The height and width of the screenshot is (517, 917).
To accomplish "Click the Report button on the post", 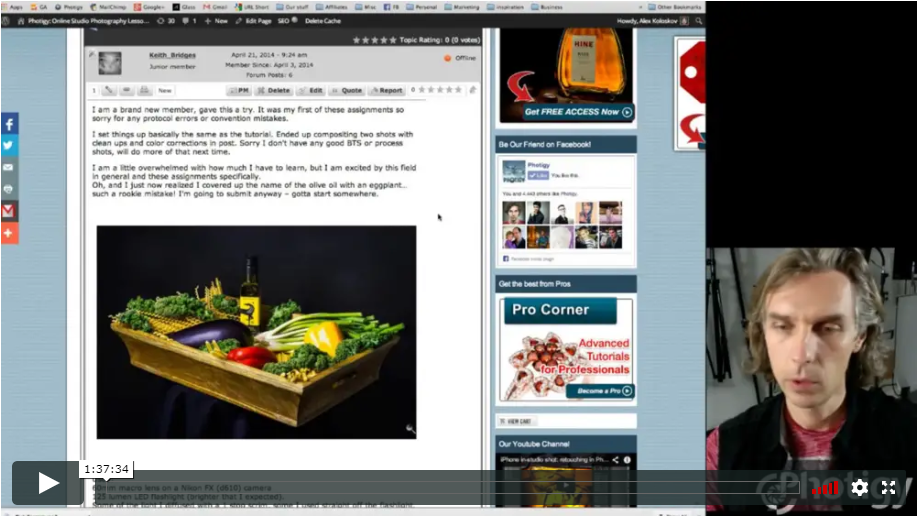I will pos(387,91).
